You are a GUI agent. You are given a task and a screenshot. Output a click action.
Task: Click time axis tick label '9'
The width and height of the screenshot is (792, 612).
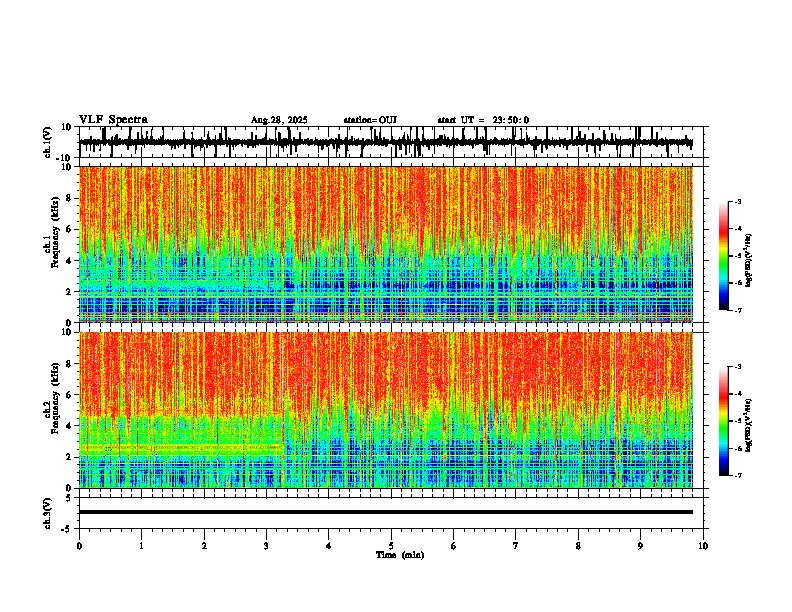click(x=640, y=546)
